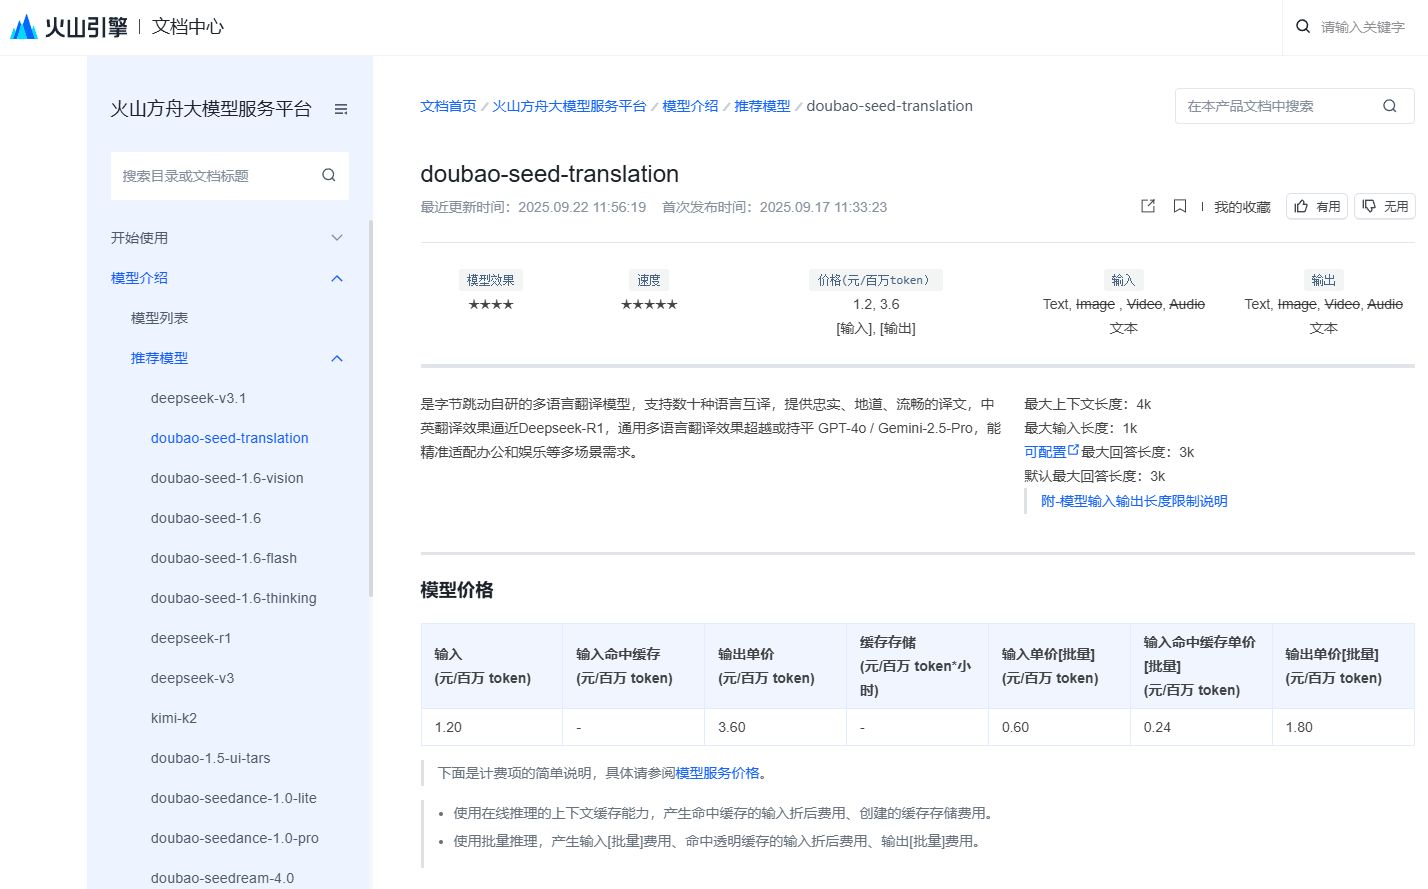Image resolution: width=1428 pixels, height=889 pixels.
Task: Focus the 在本产品文档中搜索 search box
Action: point(1295,106)
